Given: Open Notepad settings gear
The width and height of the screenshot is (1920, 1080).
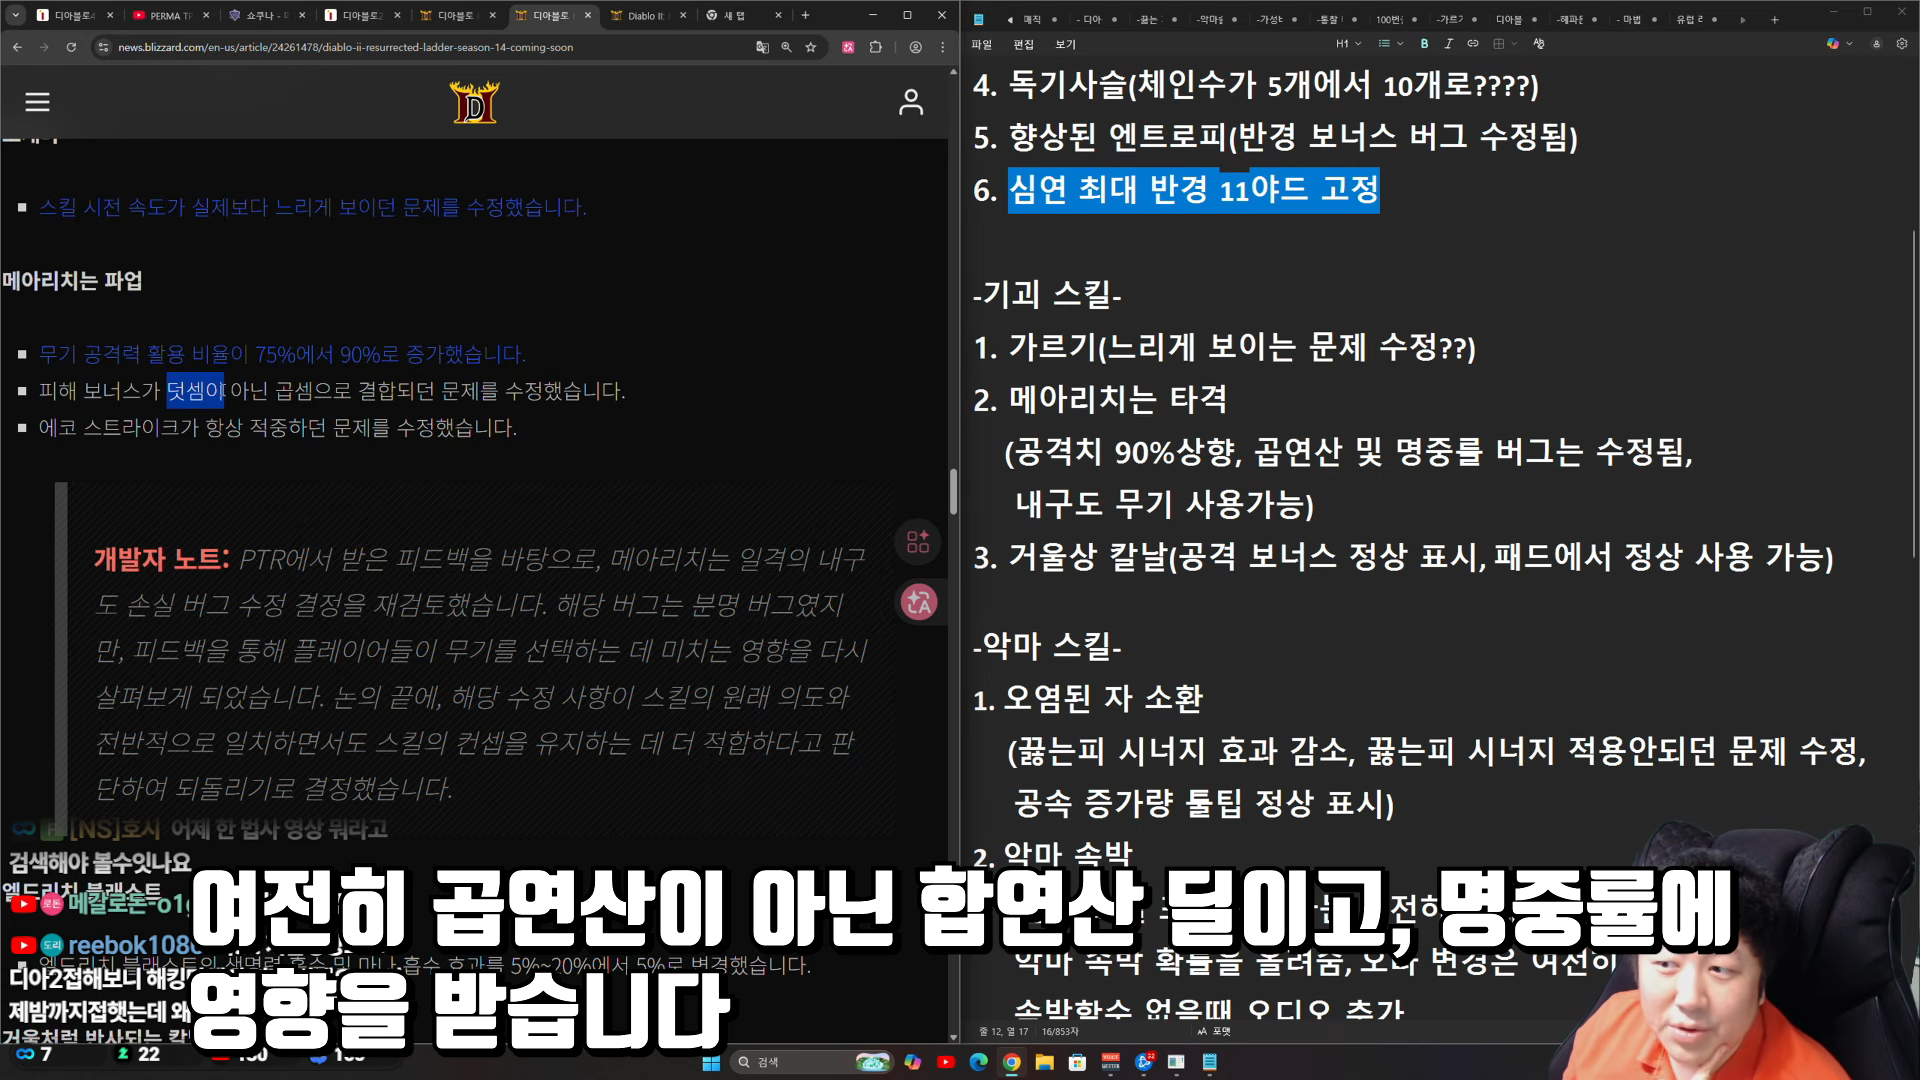Looking at the screenshot, I should coord(1902,44).
